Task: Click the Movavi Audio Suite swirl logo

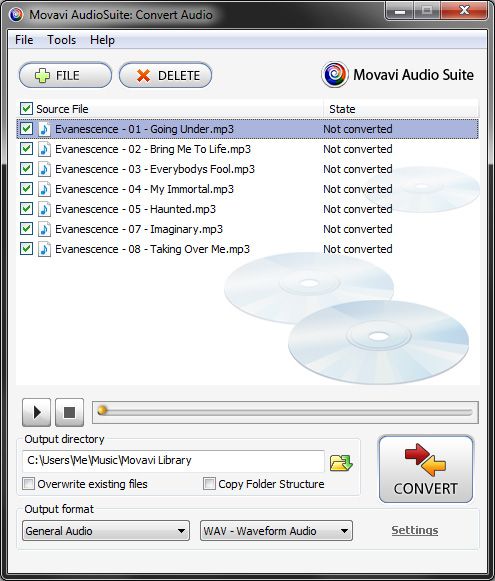Action: pos(335,74)
